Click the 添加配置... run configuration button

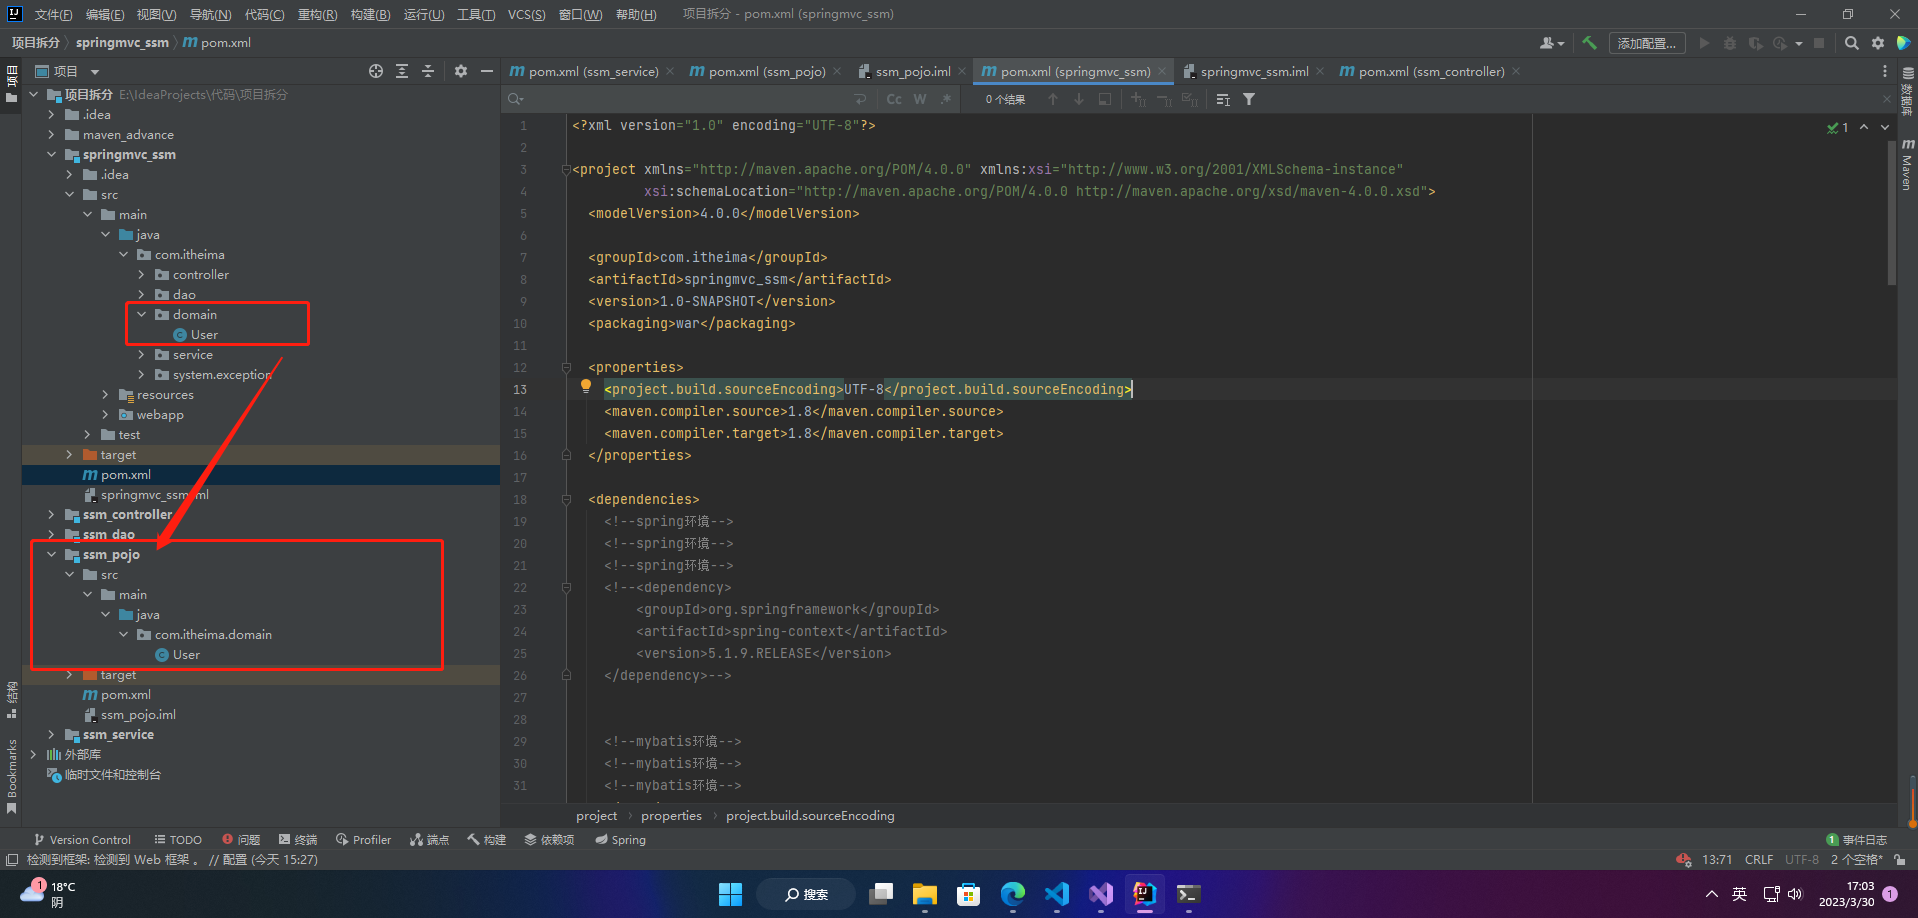click(1646, 43)
